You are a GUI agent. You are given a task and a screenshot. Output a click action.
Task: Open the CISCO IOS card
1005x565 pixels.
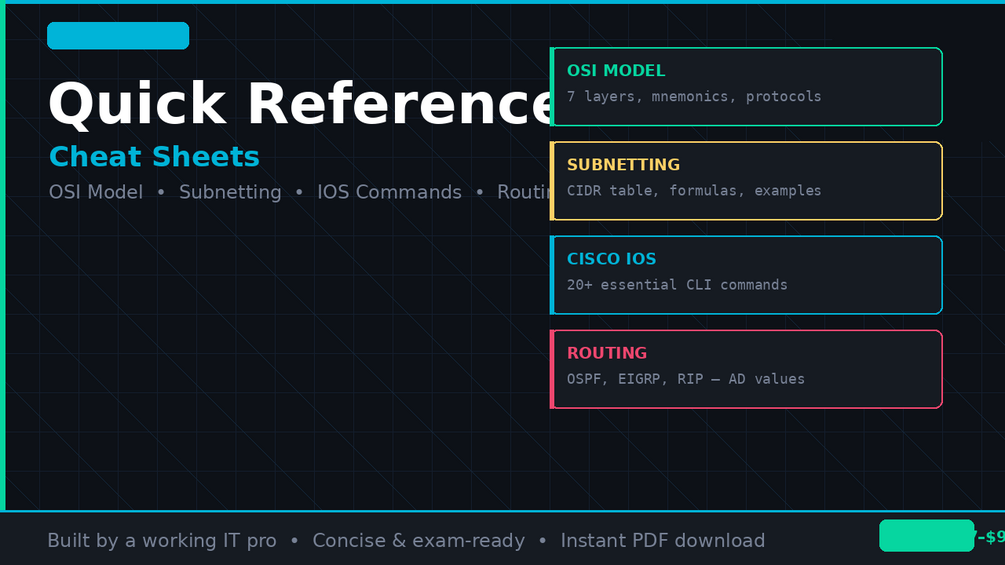(746, 275)
